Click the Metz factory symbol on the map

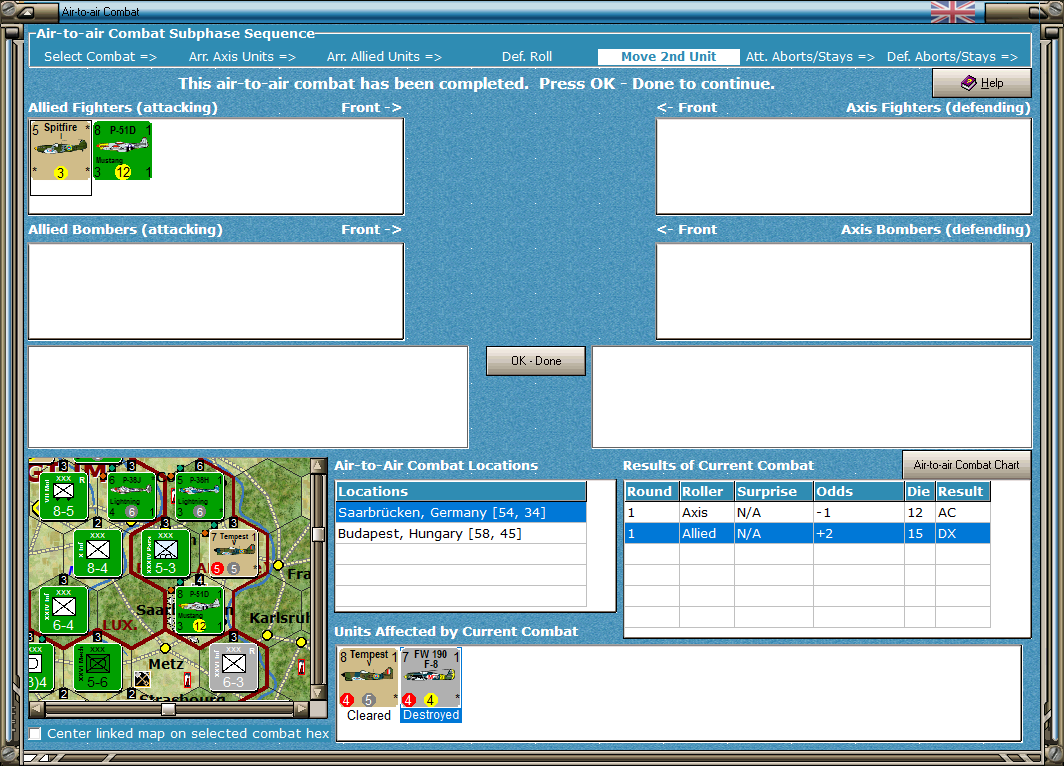click(142, 678)
